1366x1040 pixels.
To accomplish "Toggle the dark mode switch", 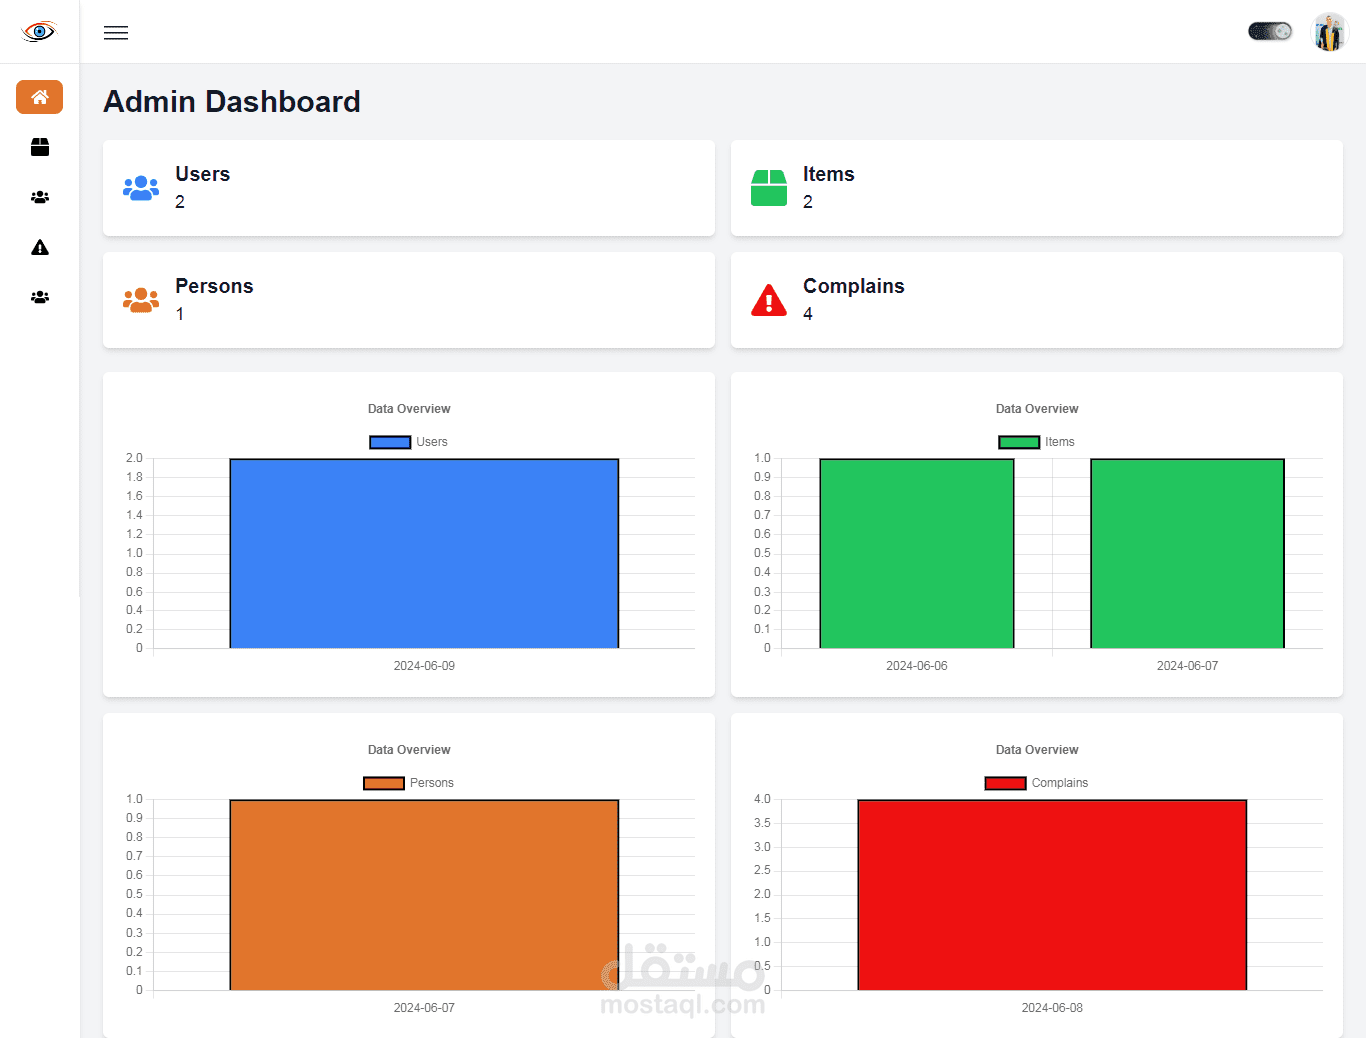I will coord(1270,32).
